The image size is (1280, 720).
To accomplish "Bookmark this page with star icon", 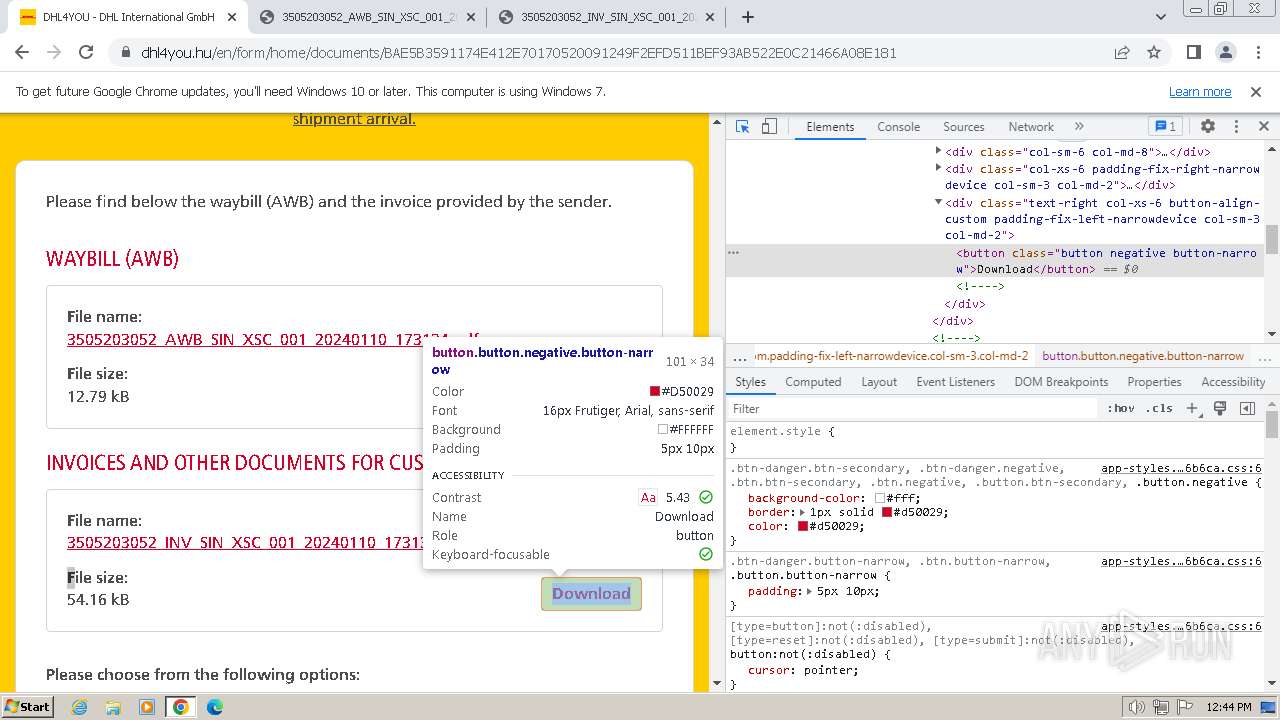I will [x=1154, y=53].
